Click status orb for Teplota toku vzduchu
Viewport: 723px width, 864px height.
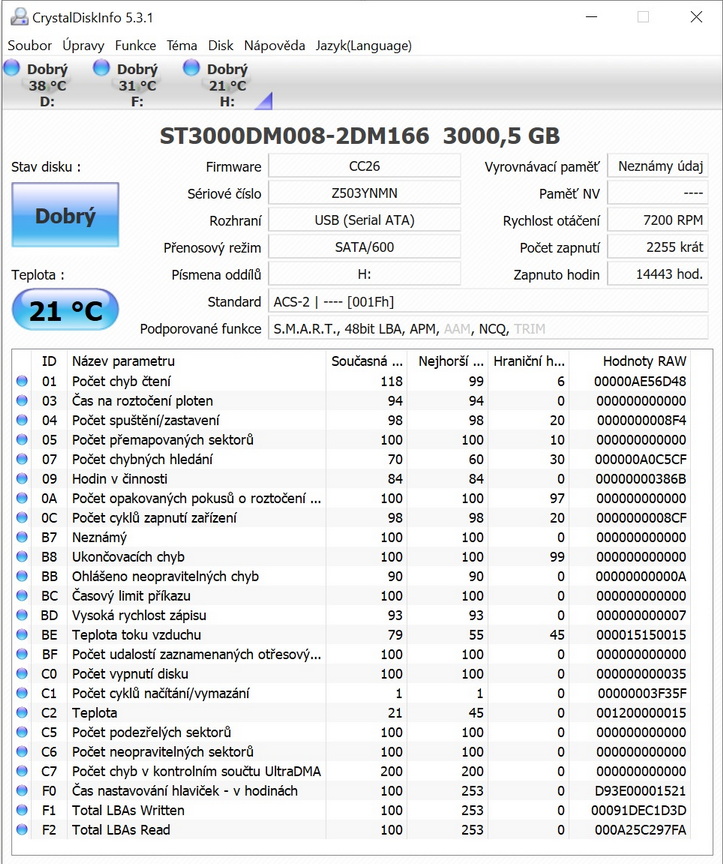tap(22, 635)
